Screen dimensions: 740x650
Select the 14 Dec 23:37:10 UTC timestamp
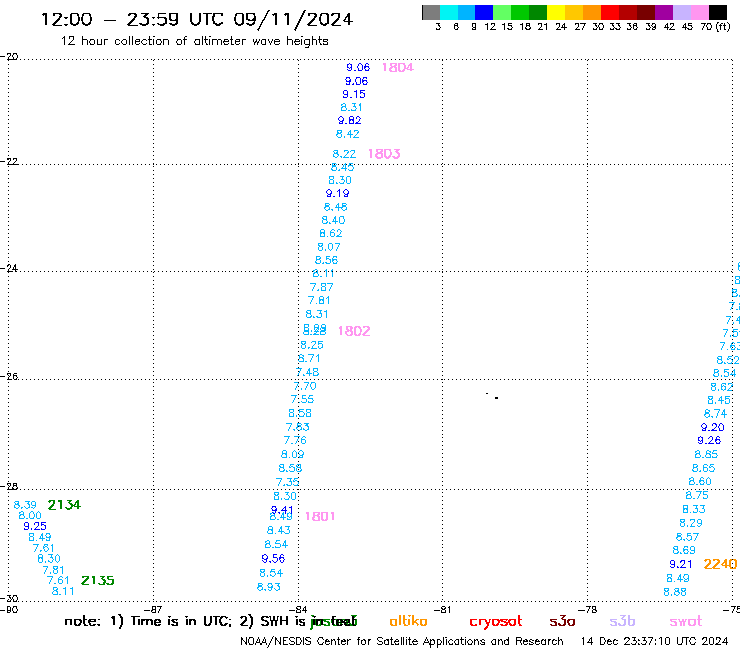[x=654, y=641]
